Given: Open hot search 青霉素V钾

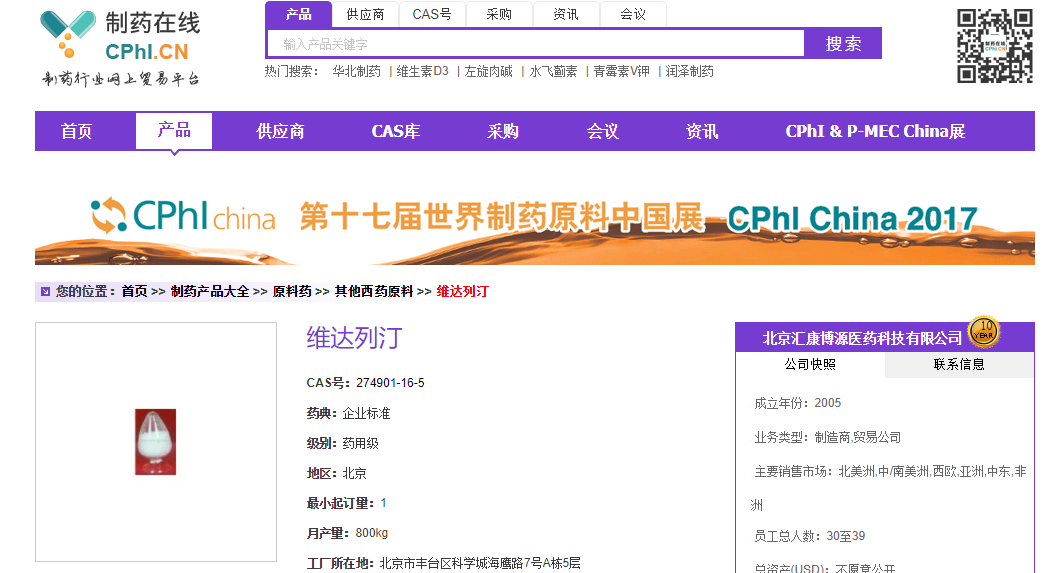Looking at the screenshot, I should tap(621, 71).
